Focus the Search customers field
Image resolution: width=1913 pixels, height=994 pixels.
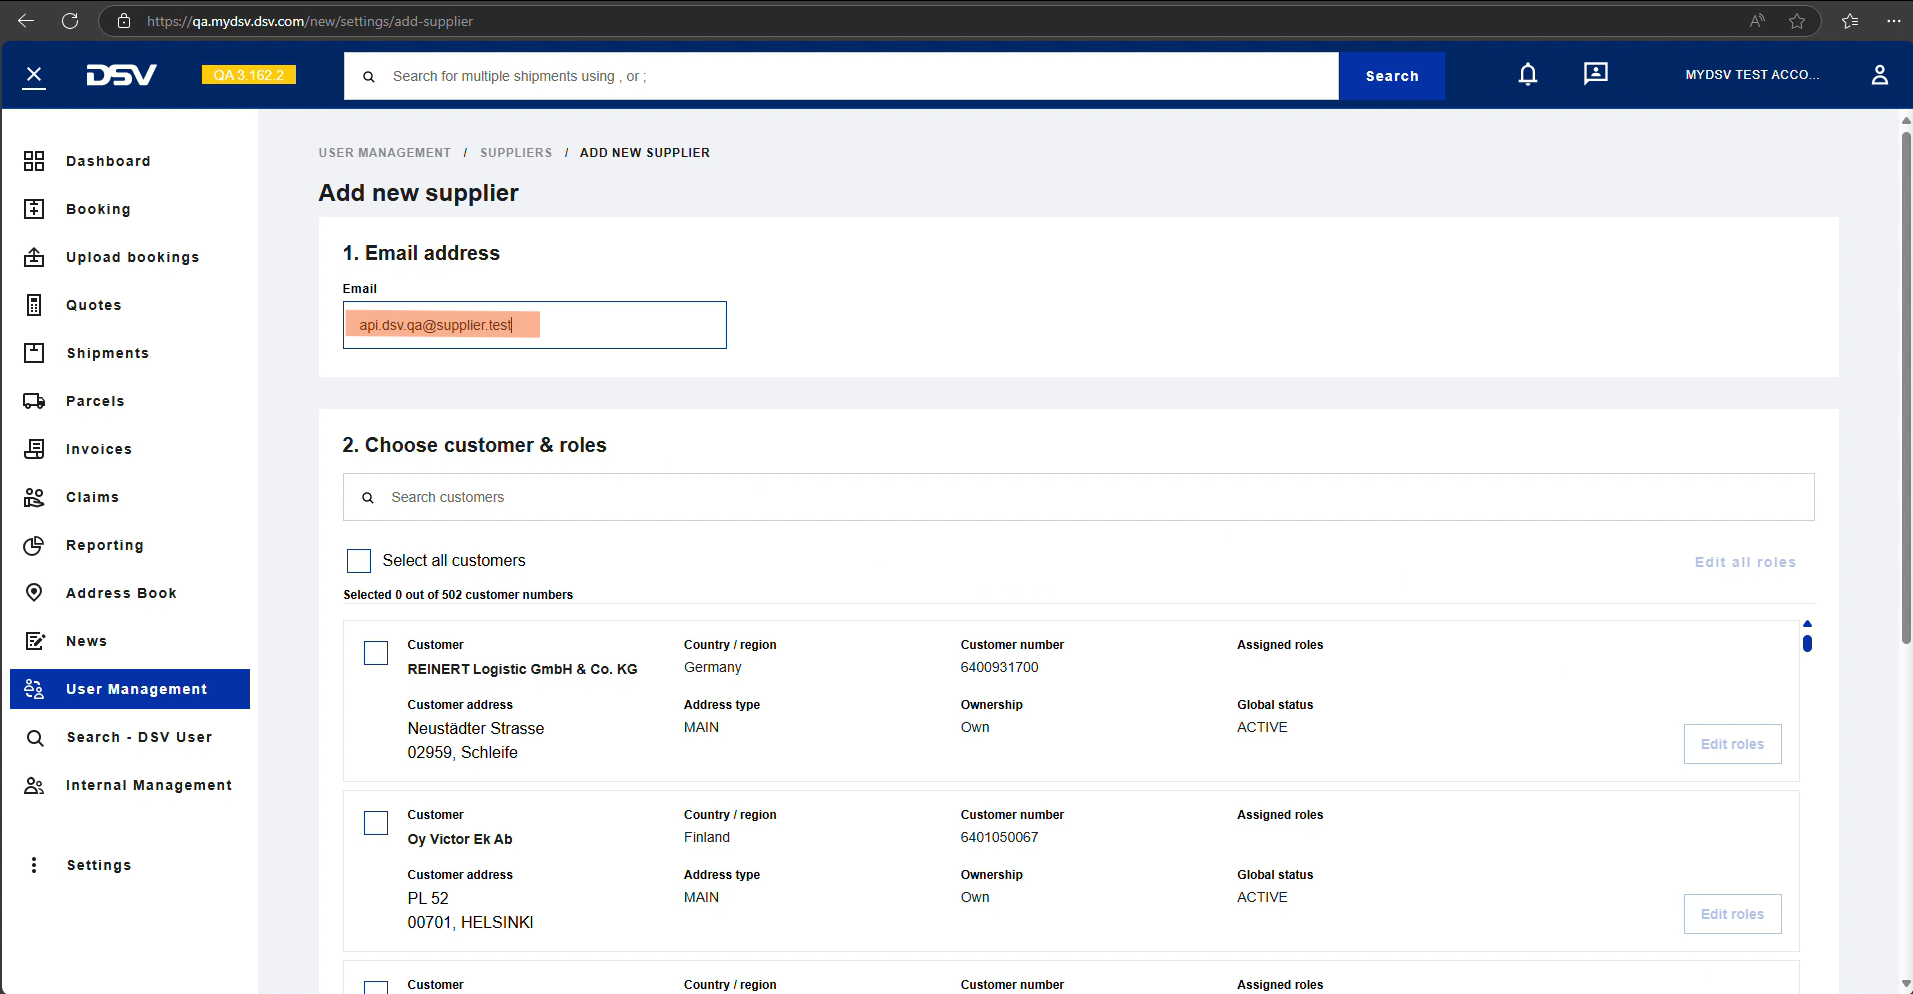(1078, 497)
